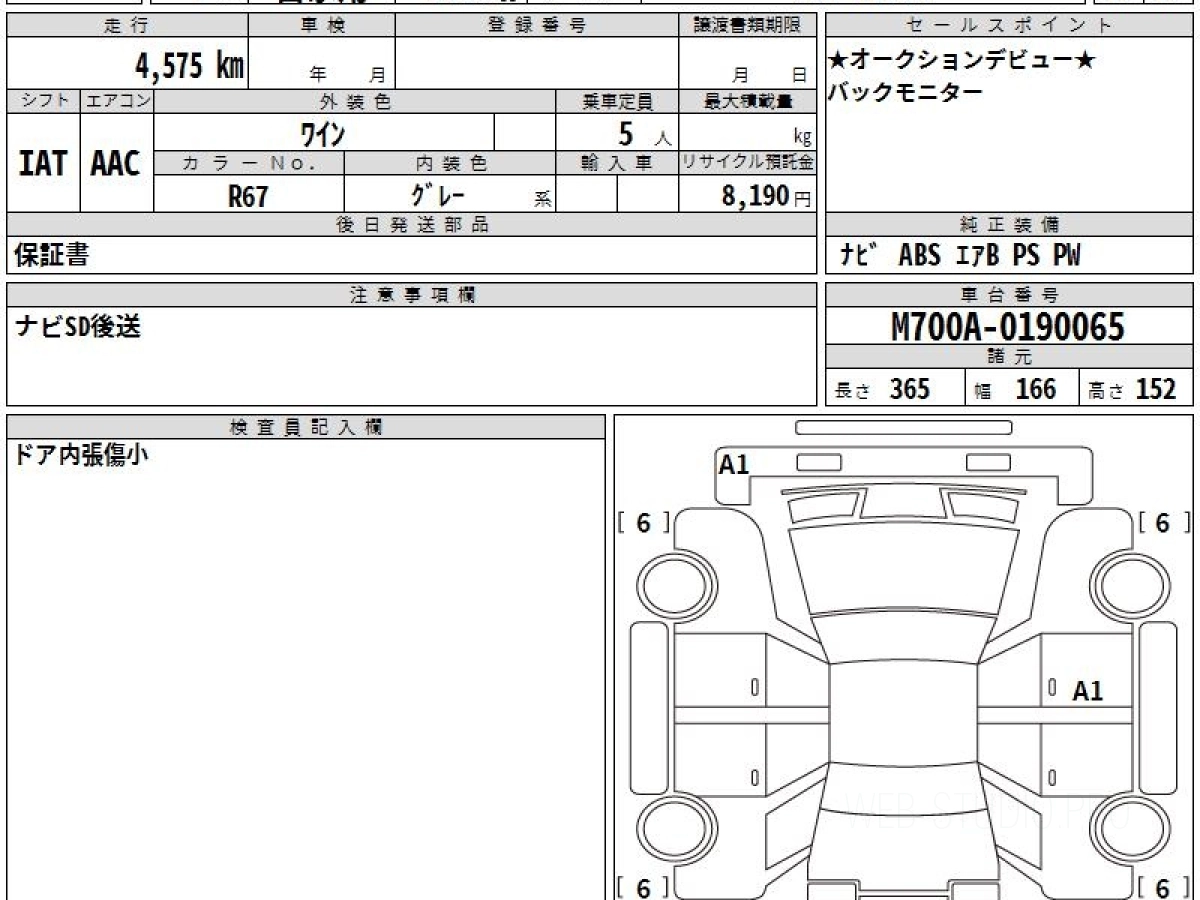Image resolution: width=1200 pixels, height=900 pixels.
Task: Click the 後日発送部品 section header
Action: click(412, 225)
